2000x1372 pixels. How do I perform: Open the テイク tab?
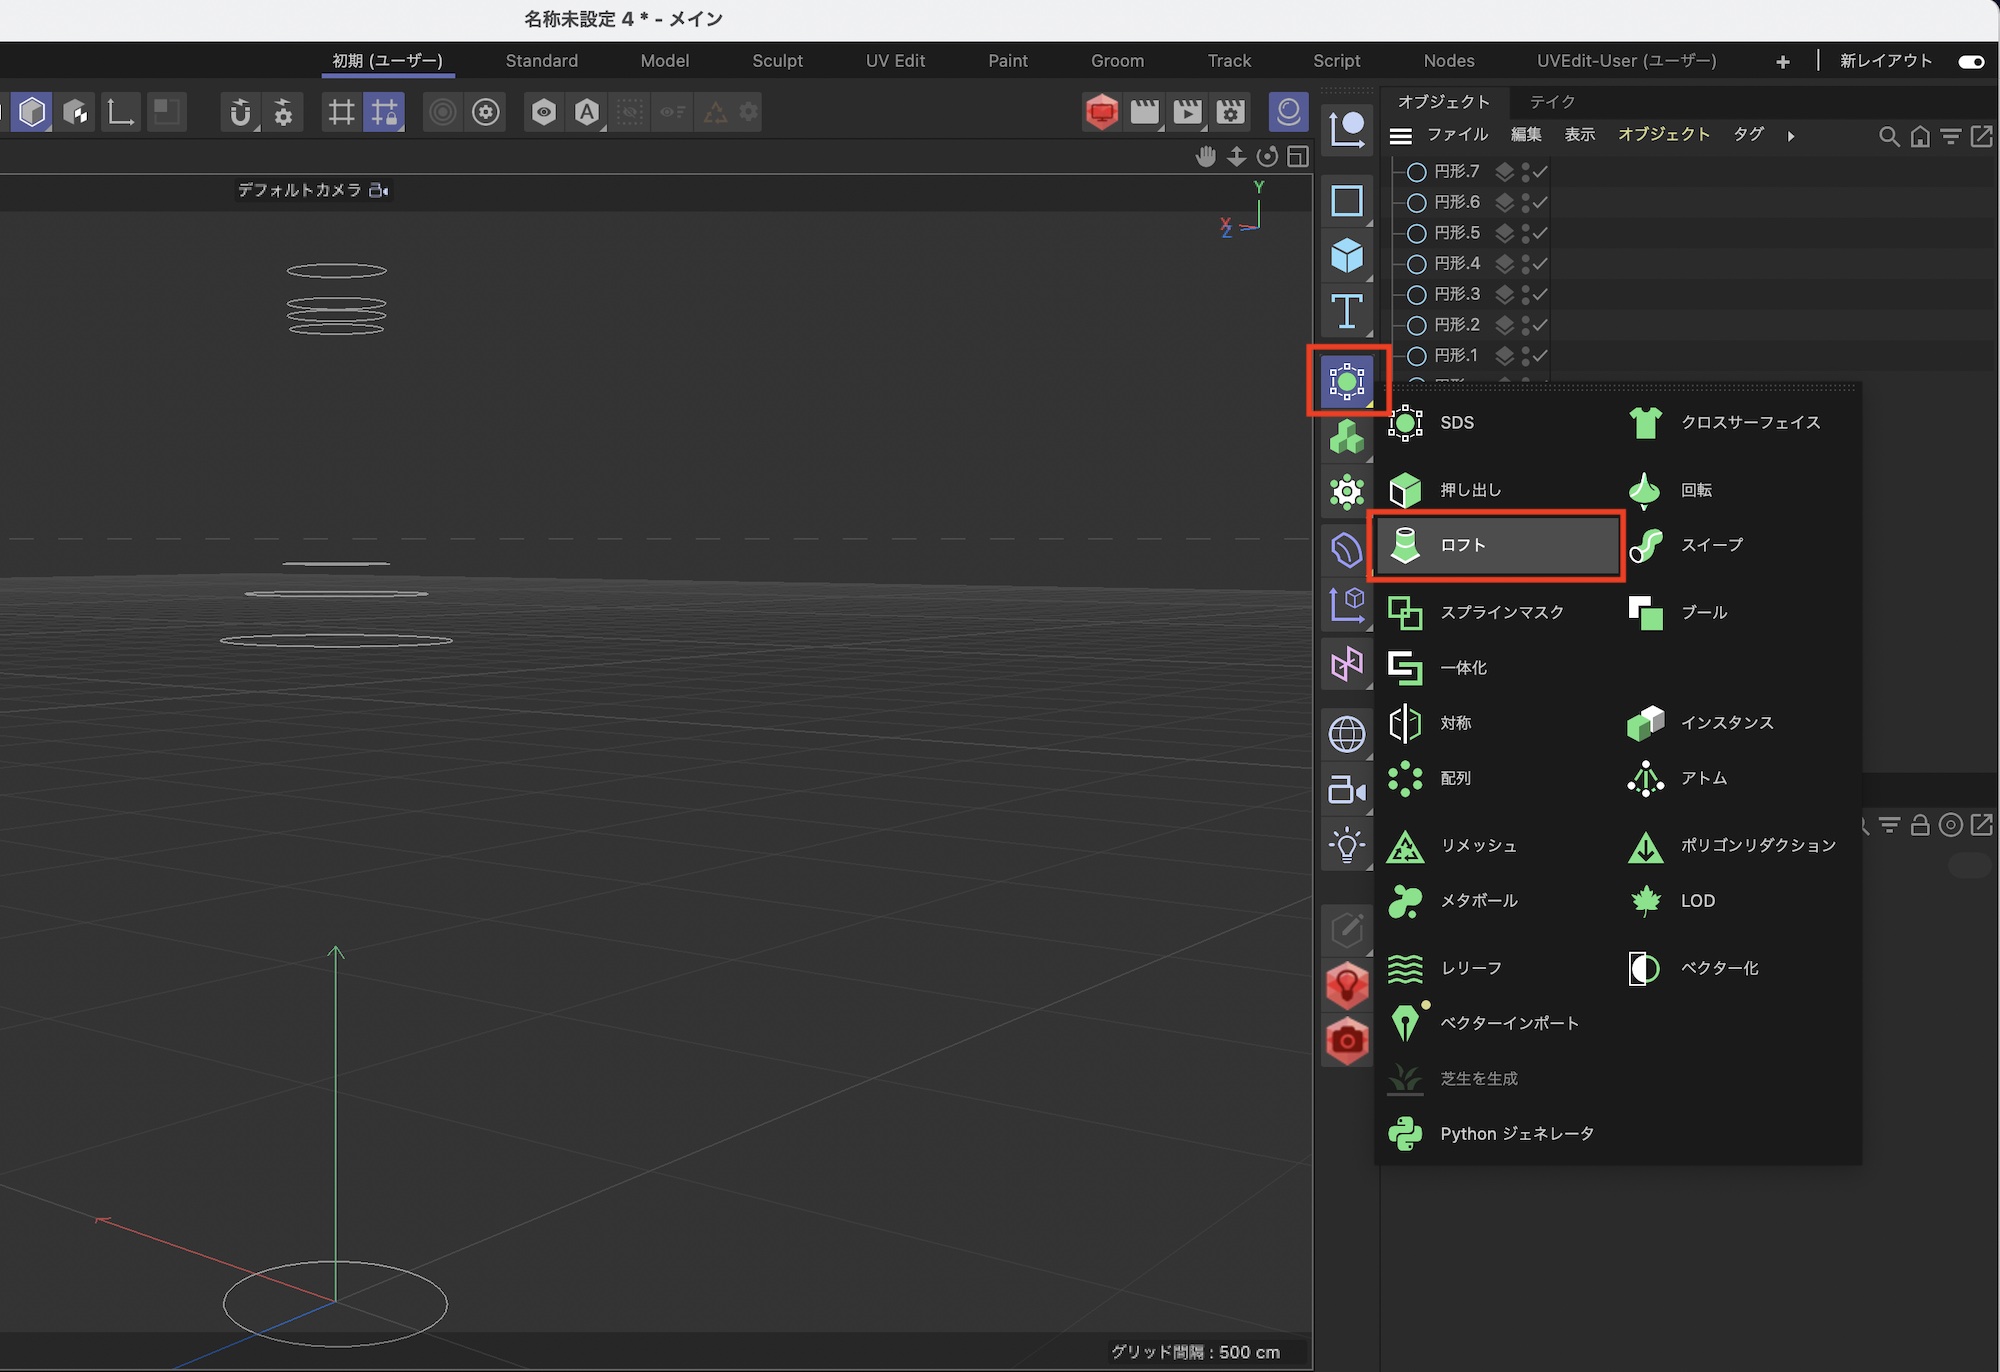click(x=1552, y=102)
